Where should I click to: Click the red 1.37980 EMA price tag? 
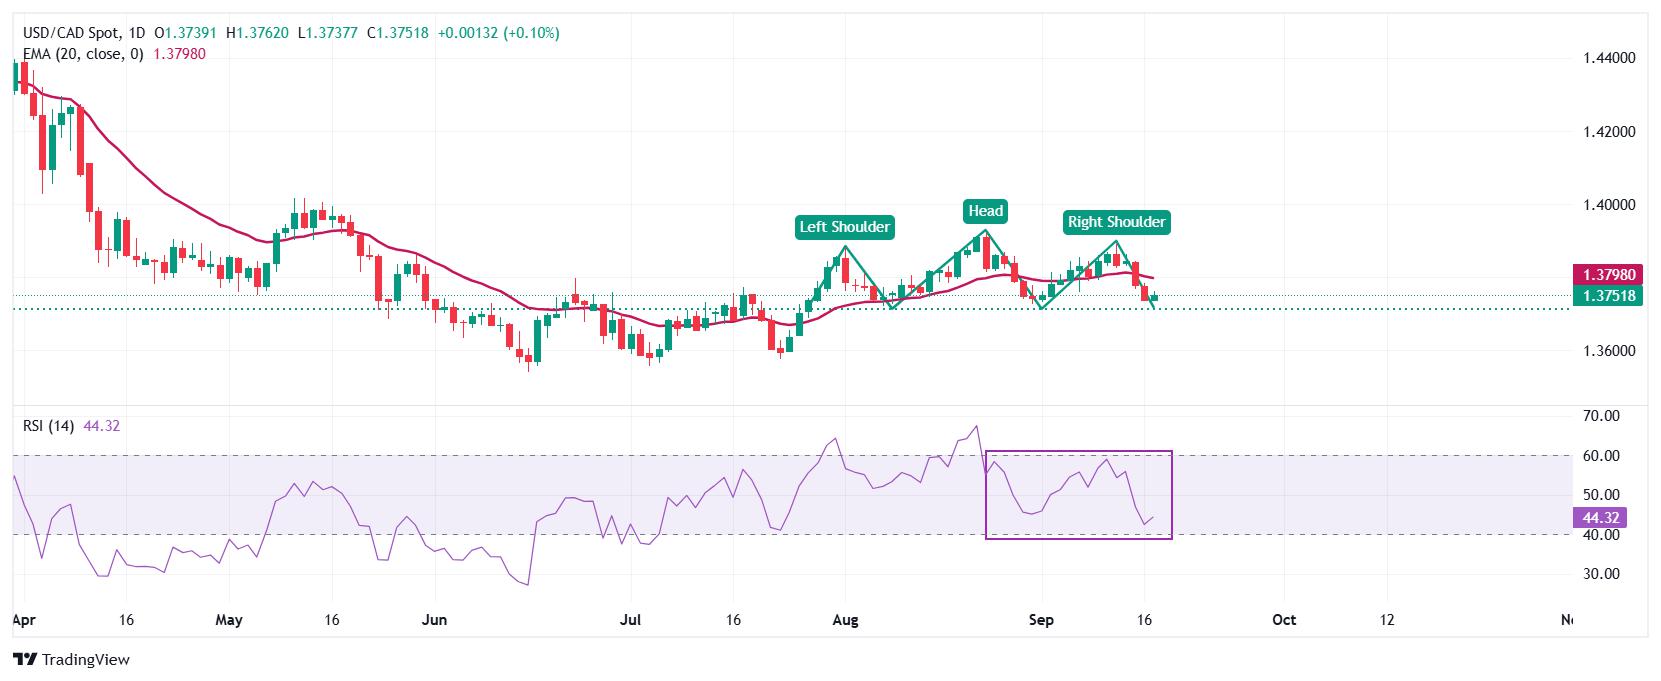pos(1607,274)
